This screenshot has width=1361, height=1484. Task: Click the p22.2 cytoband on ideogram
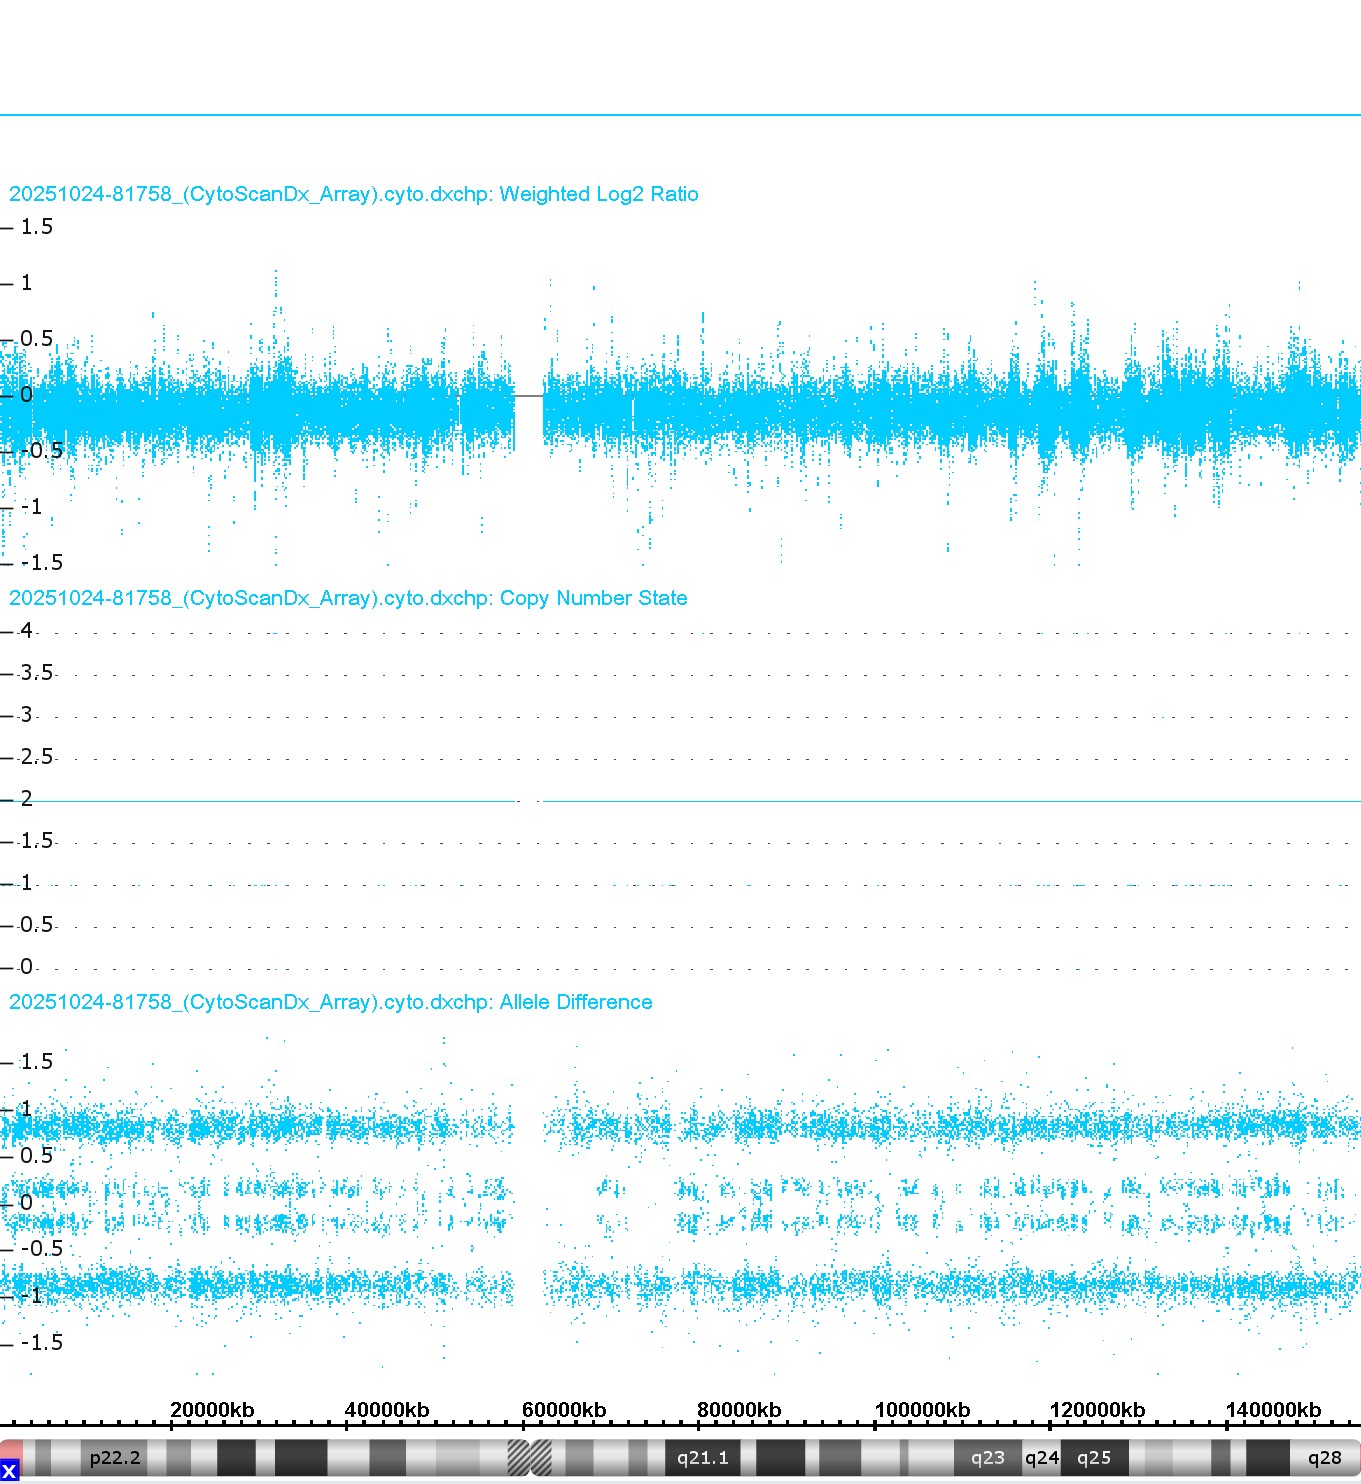pos(115,1458)
